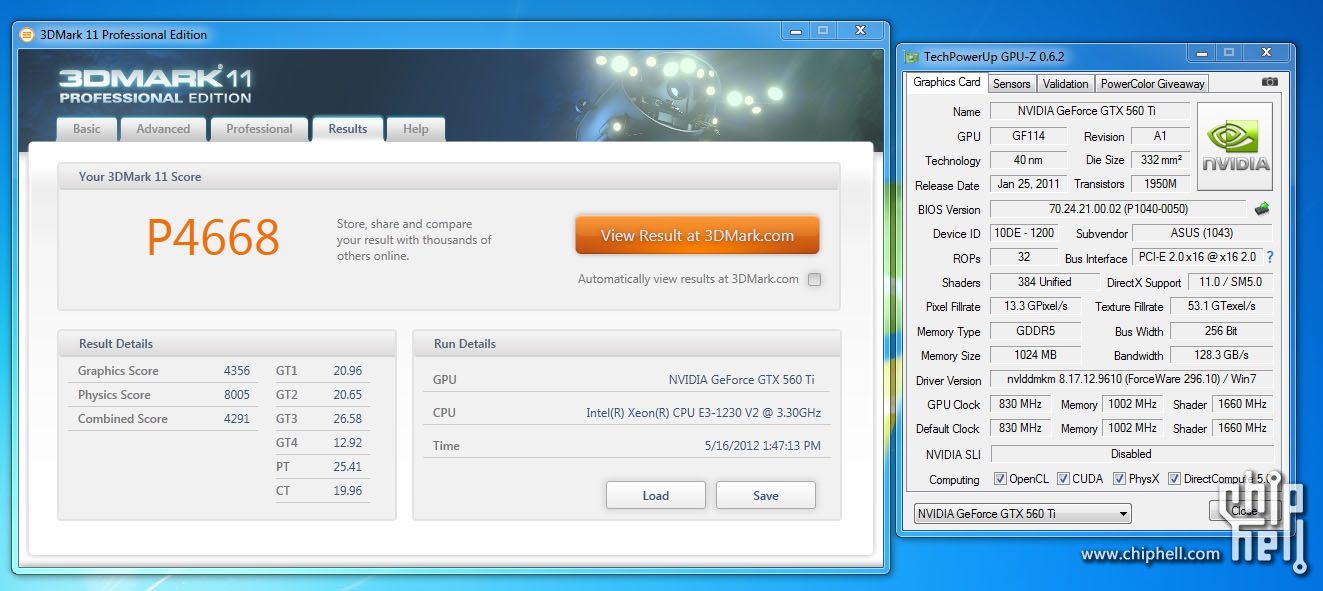
Task: Click the Driver Version field in GPU-Z
Action: [x=1131, y=379]
